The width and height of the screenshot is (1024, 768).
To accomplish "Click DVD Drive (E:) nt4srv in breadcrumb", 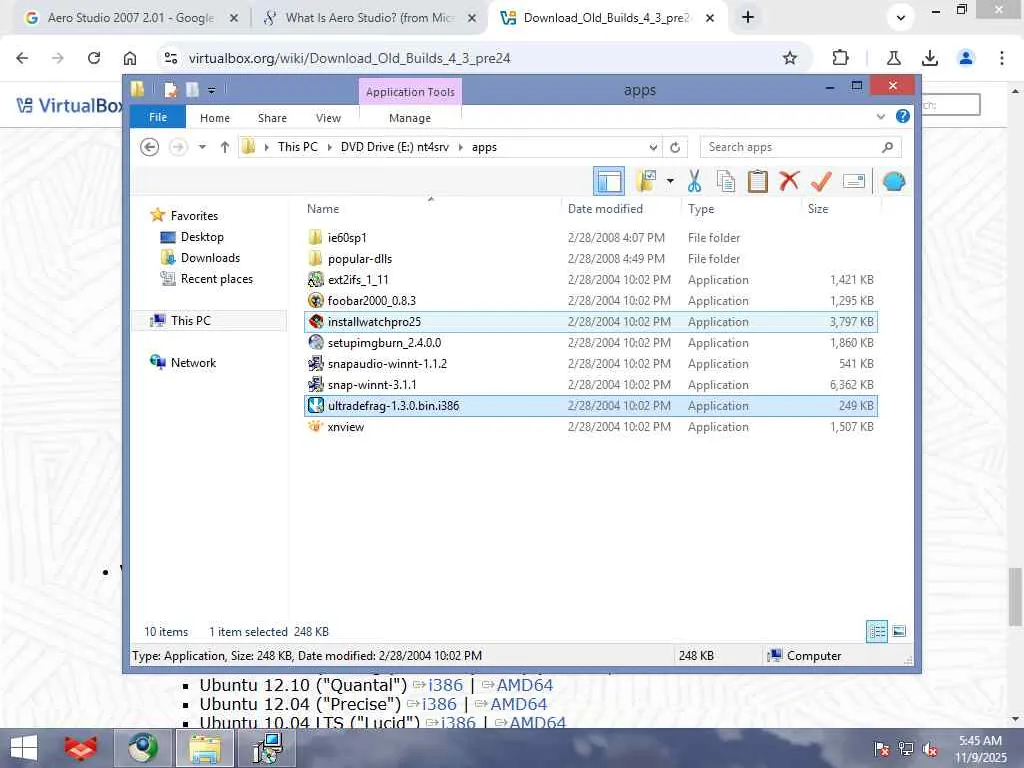I will click(x=395, y=147).
